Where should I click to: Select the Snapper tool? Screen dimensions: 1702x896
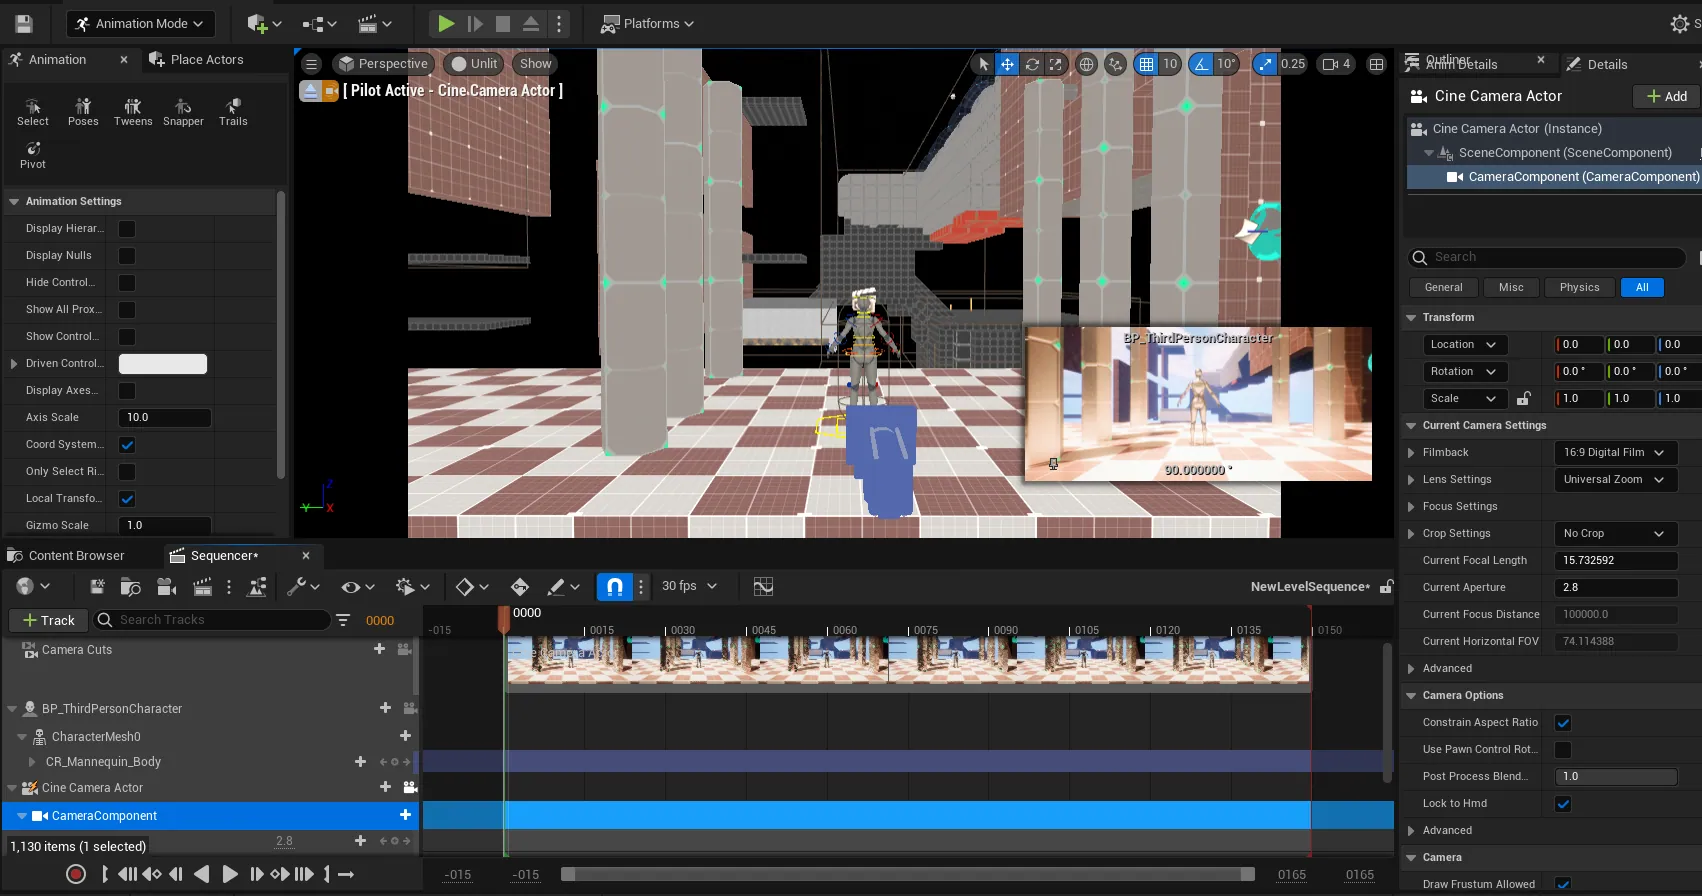(x=183, y=112)
